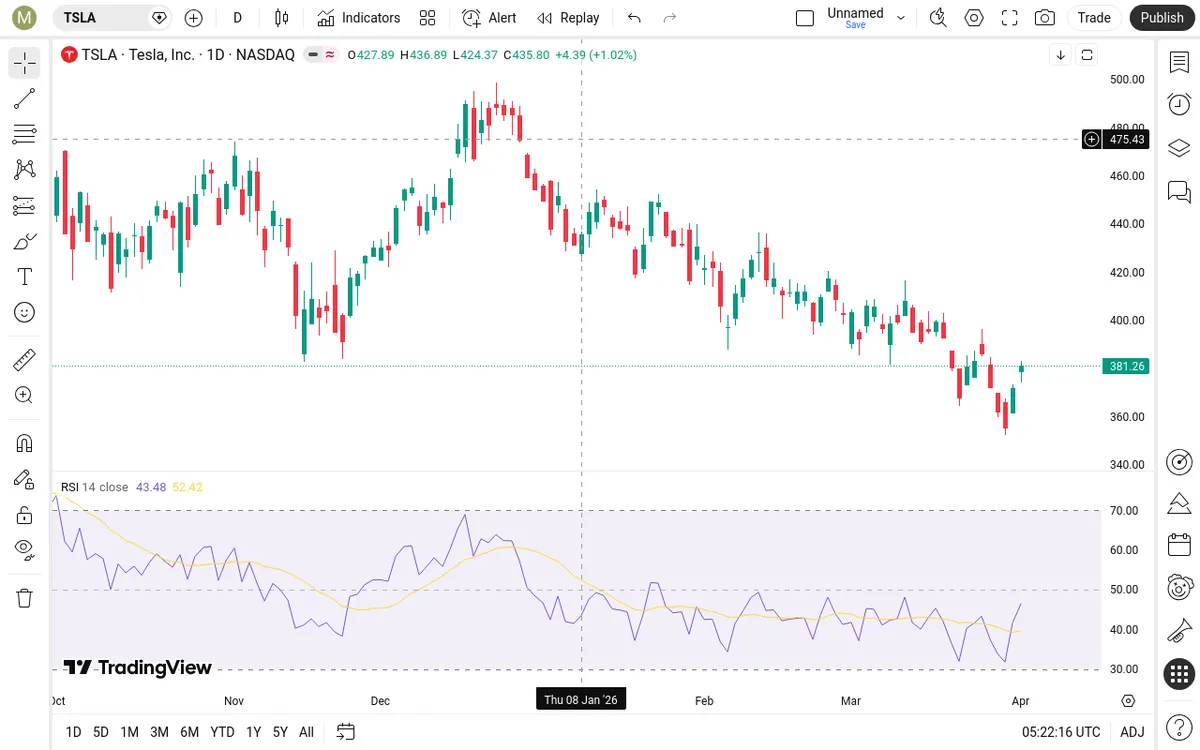Screen dimensions: 1200x750
Task: Open the patterns drawing tool
Action: [x=25, y=170]
